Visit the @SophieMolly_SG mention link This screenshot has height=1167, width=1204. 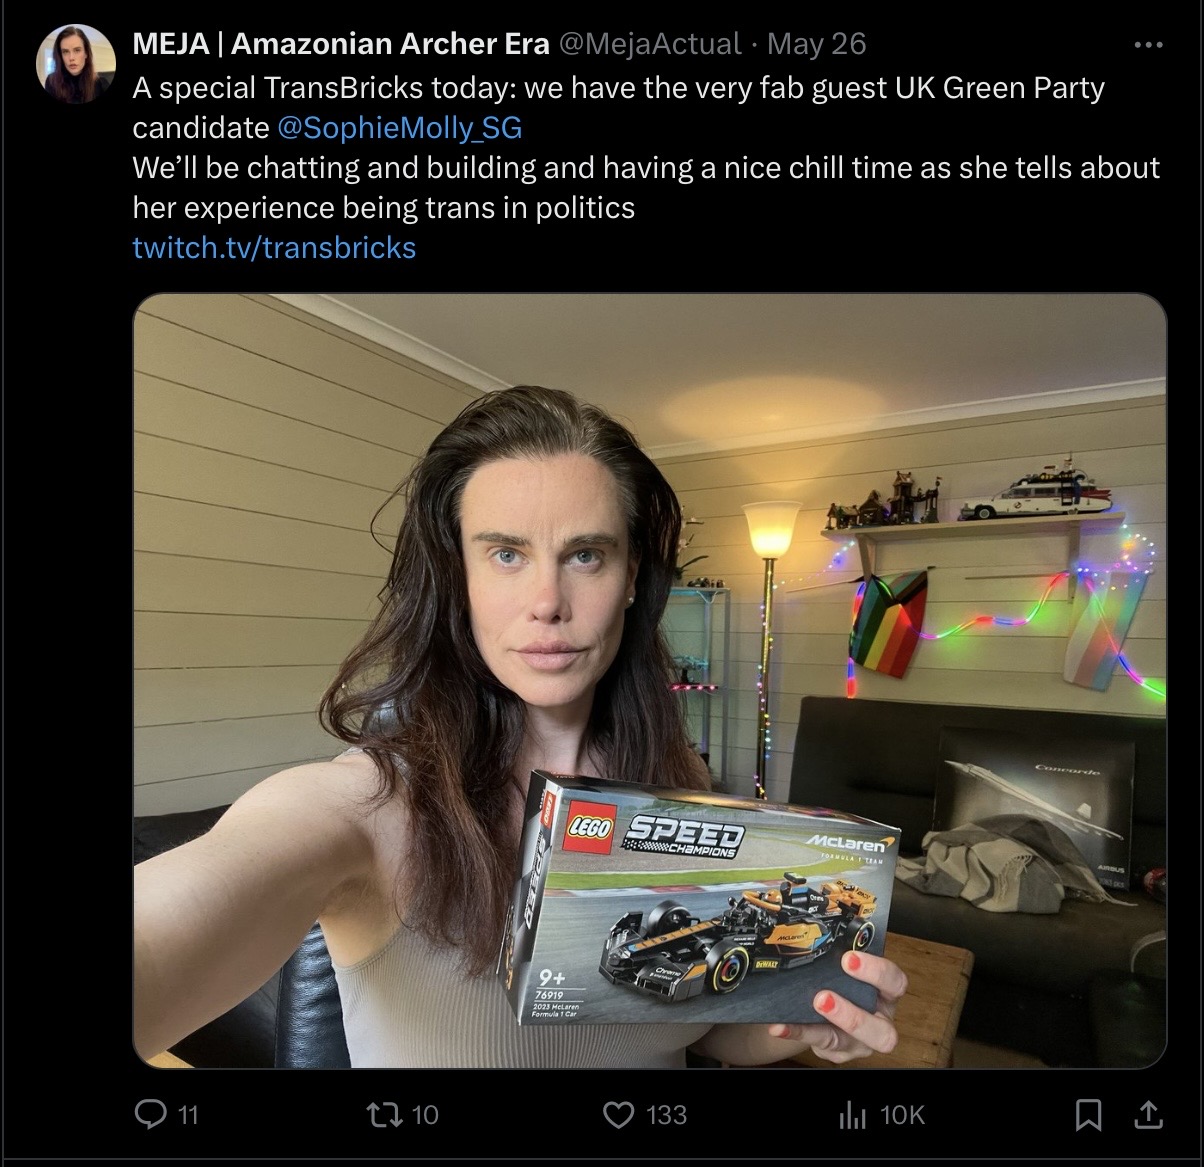point(398,128)
